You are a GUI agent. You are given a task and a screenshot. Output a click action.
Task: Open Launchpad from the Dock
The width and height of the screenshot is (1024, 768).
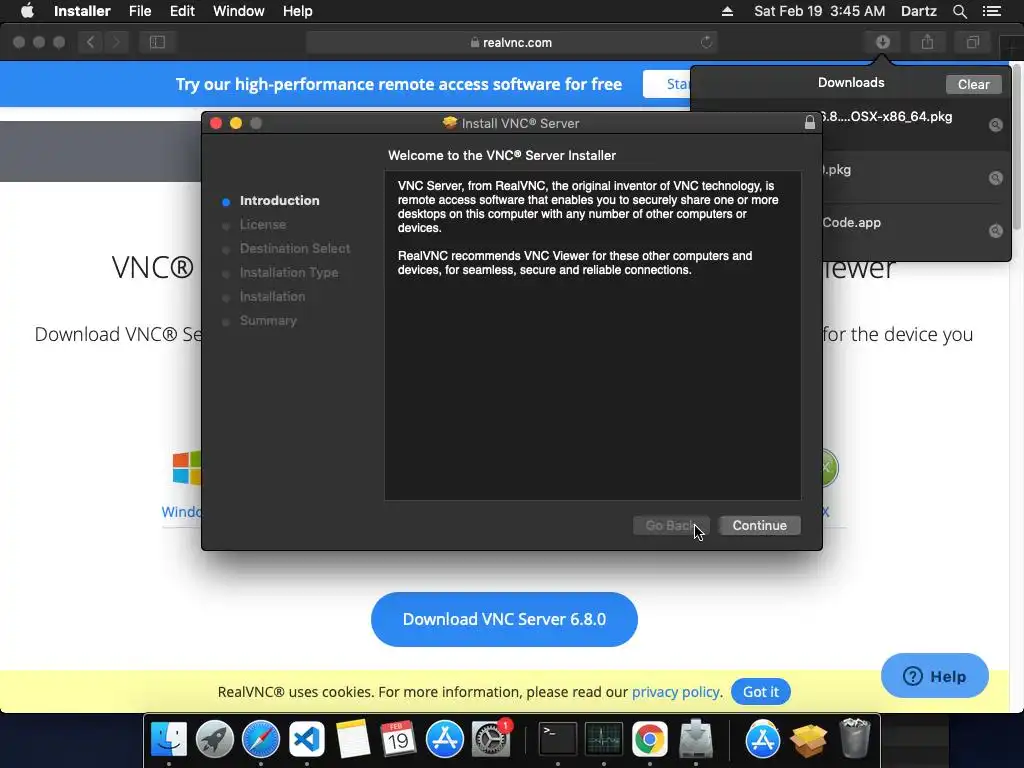point(215,739)
